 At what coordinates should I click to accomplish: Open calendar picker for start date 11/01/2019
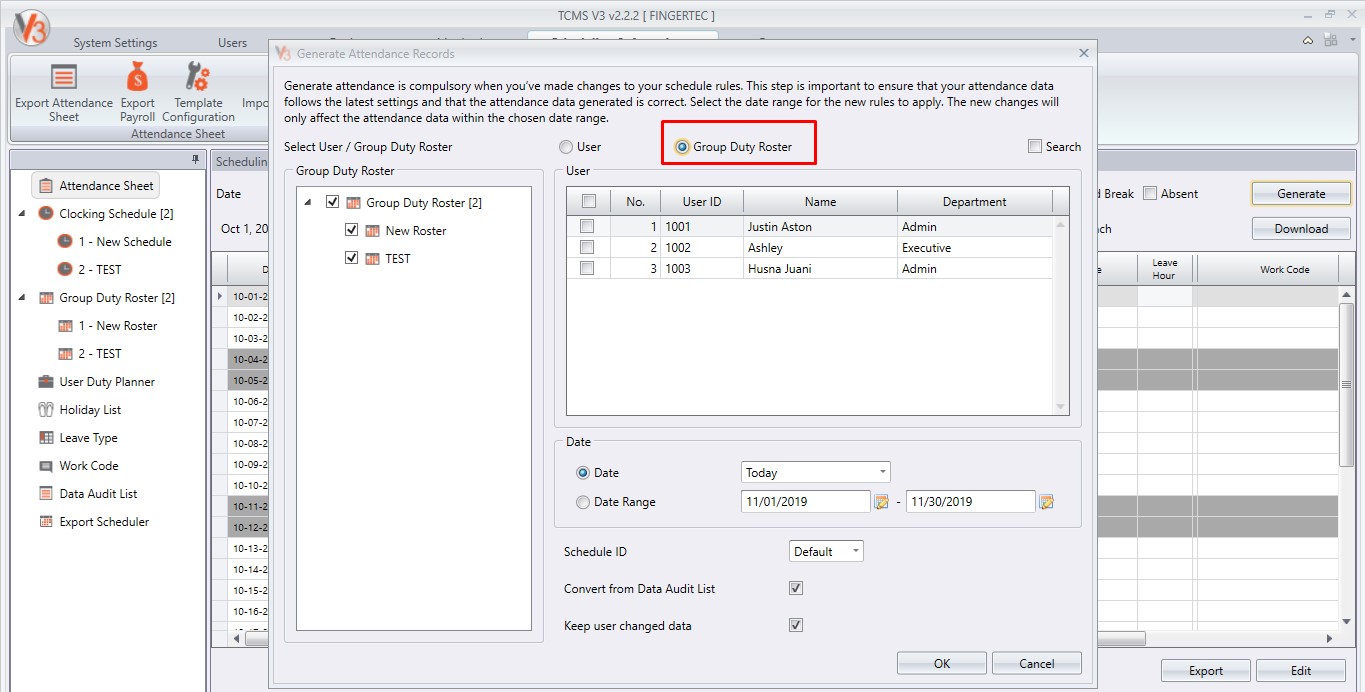(881, 502)
